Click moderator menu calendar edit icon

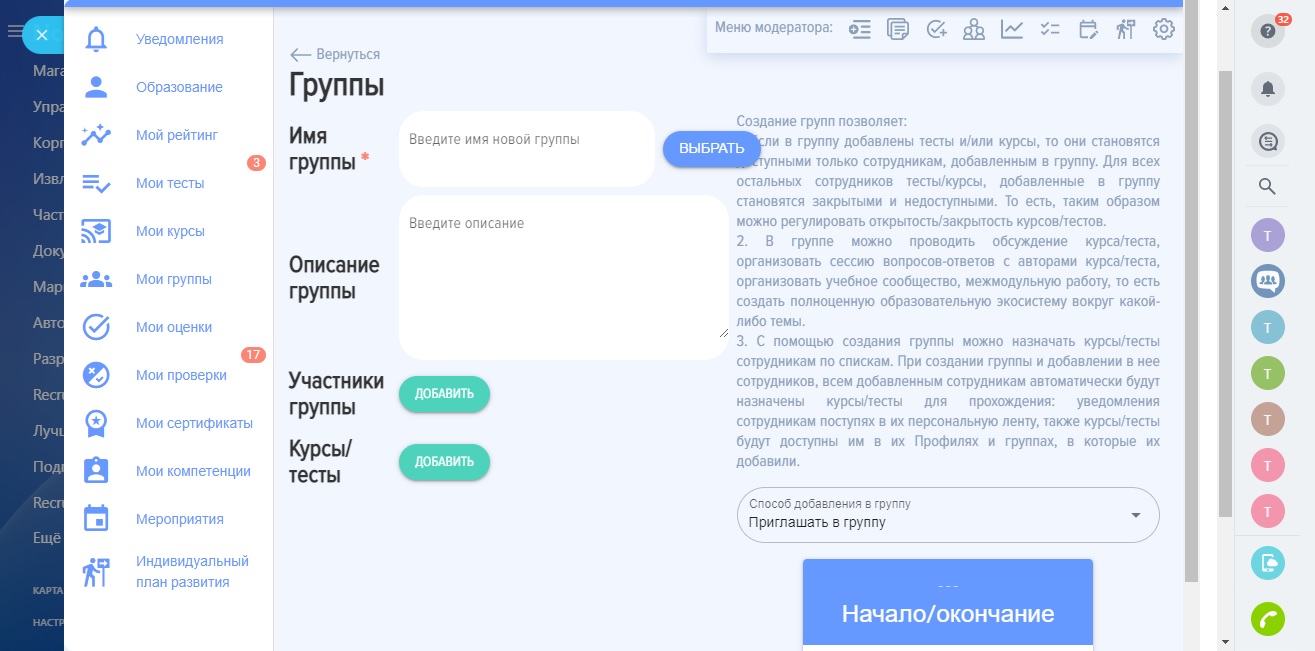coord(1088,29)
